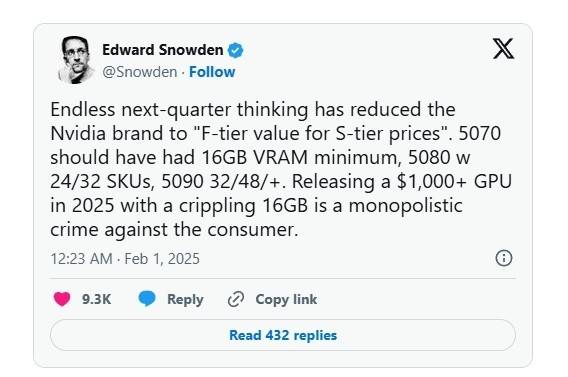Open the info icon beside timestamp
568x377 pixels.
(x=504, y=258)
